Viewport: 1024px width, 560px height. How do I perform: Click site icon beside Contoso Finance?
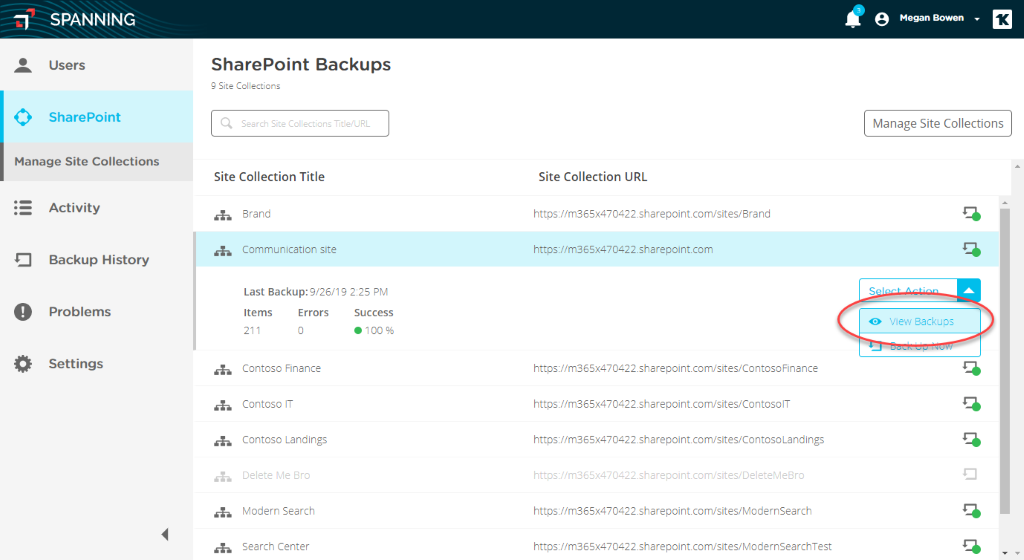[223, 369]
